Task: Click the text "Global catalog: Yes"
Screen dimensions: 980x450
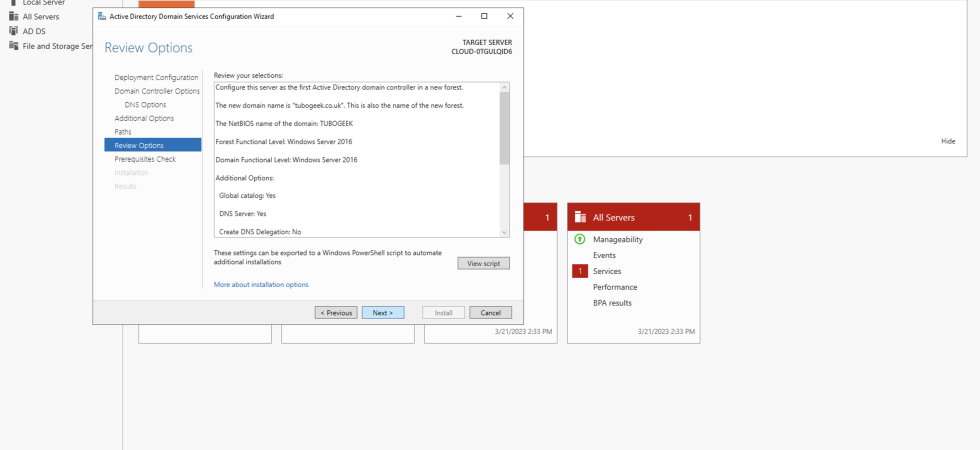Action: click(248, 196)
